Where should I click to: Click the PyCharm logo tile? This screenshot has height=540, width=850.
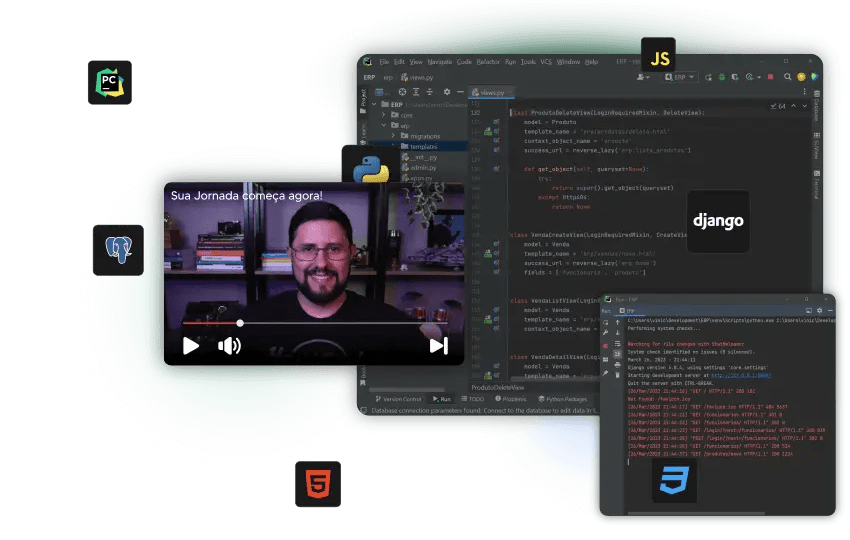coord(110,82)
